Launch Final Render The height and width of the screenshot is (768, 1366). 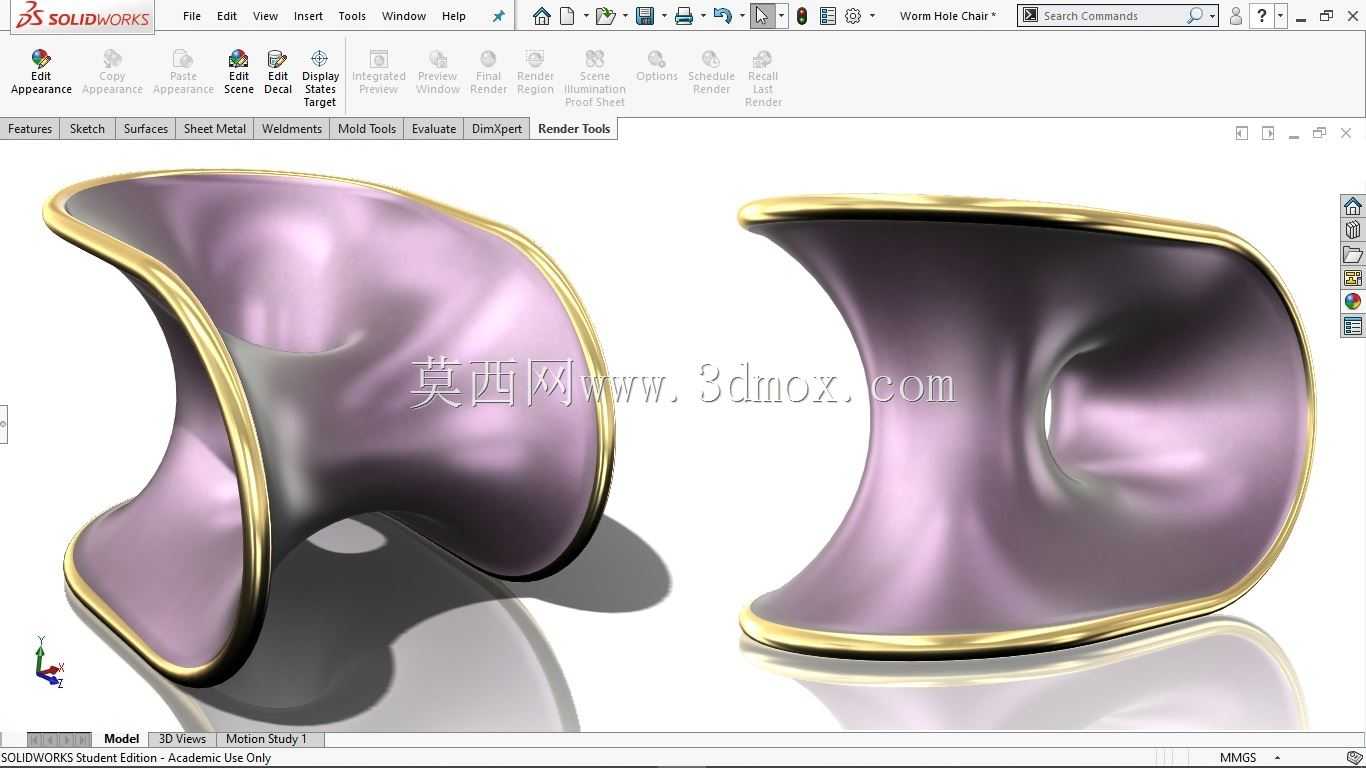tap(488, 73)
